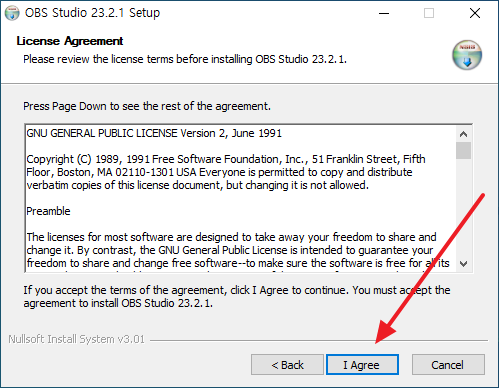This screenshot has width=499, height=388.
Task: Click the Copyright paragraph in license box
Action: click(x=226, y=172)
